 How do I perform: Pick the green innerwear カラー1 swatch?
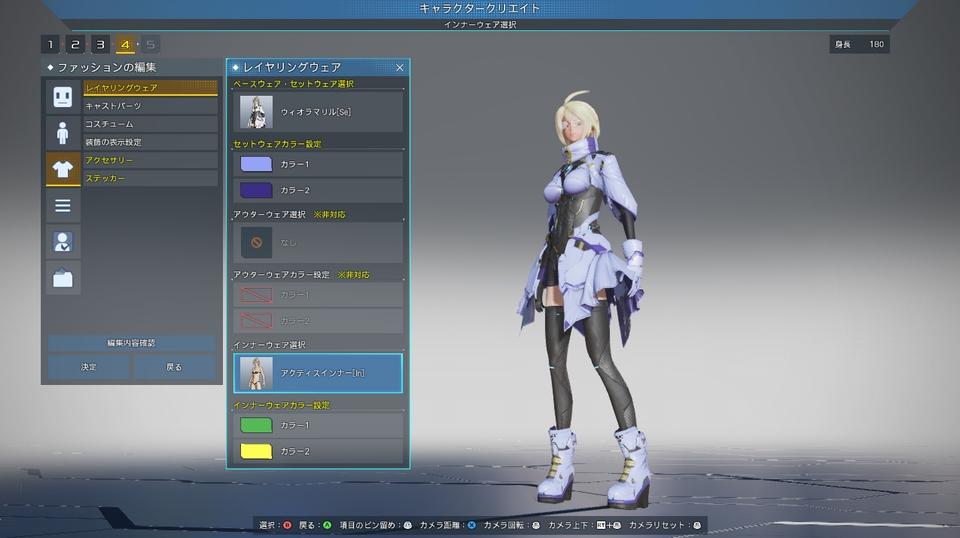(x=256, y=425)
